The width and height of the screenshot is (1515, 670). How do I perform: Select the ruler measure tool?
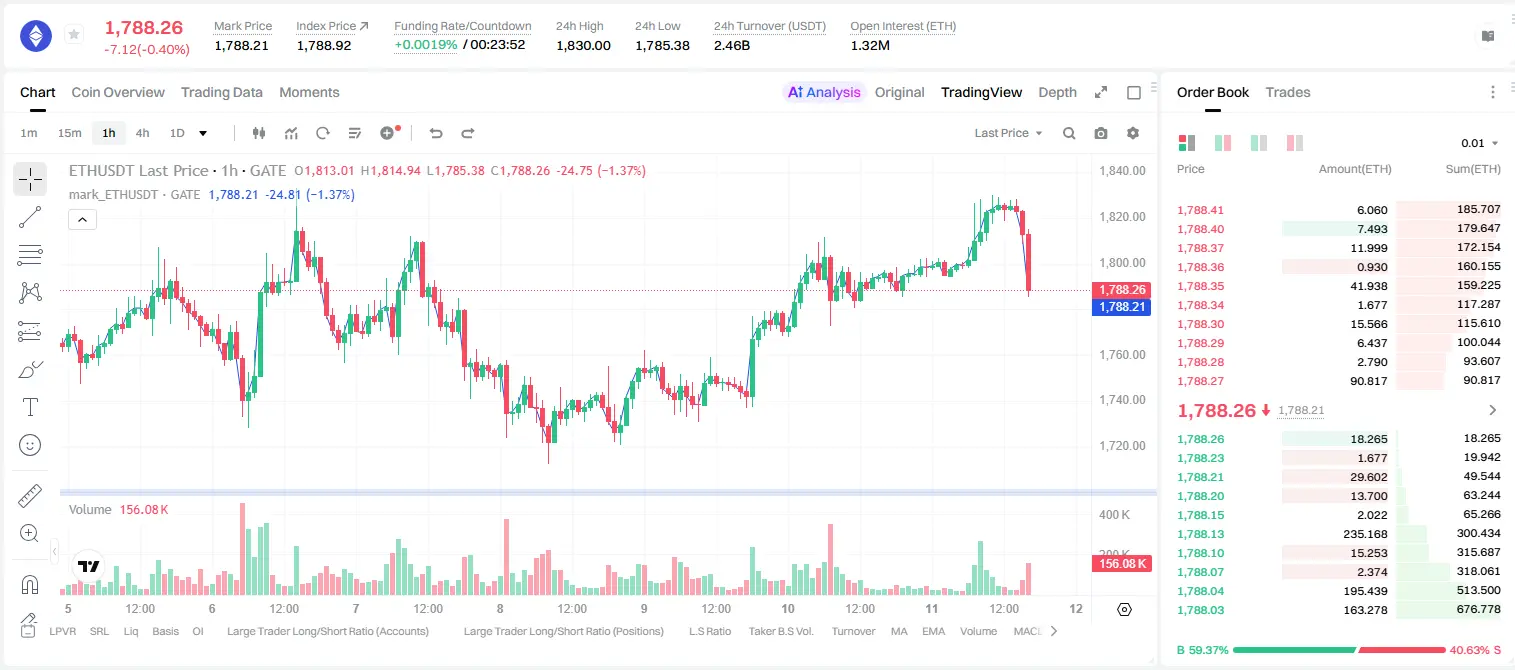click(x=30, y=496)
